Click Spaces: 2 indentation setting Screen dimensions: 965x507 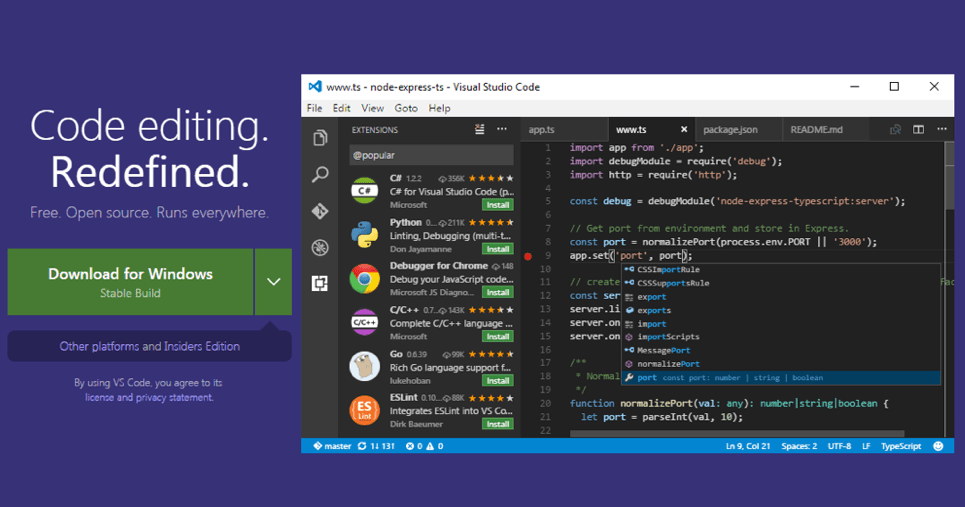coord(799,446)
